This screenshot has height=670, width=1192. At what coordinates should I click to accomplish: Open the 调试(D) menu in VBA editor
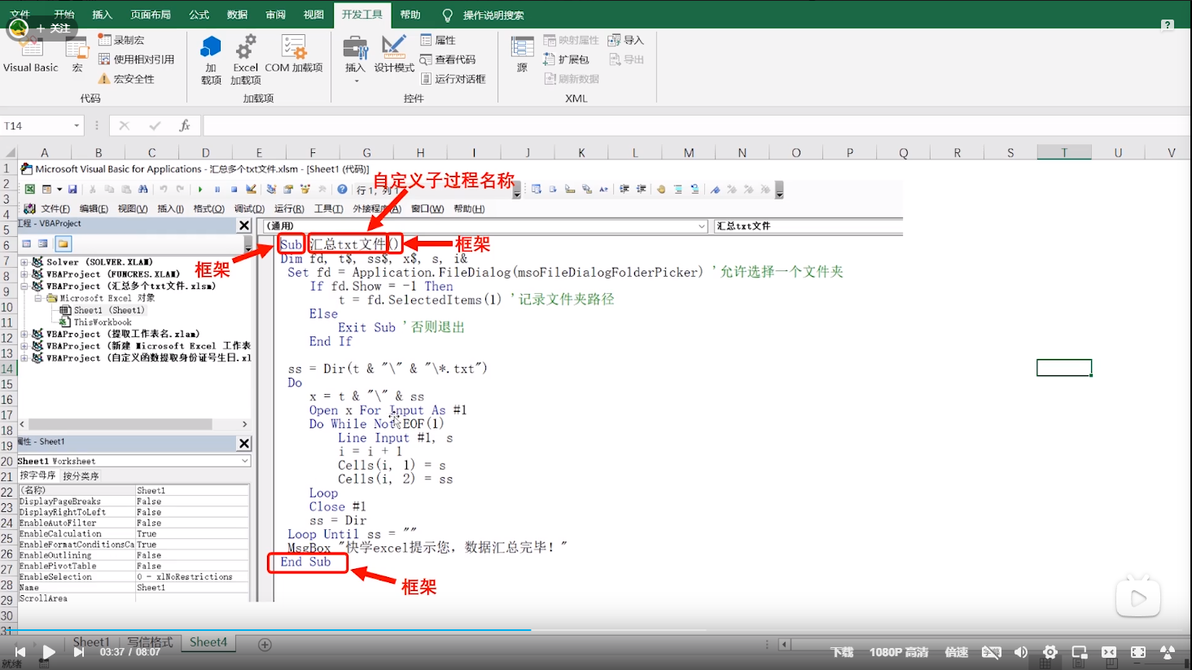249,209
